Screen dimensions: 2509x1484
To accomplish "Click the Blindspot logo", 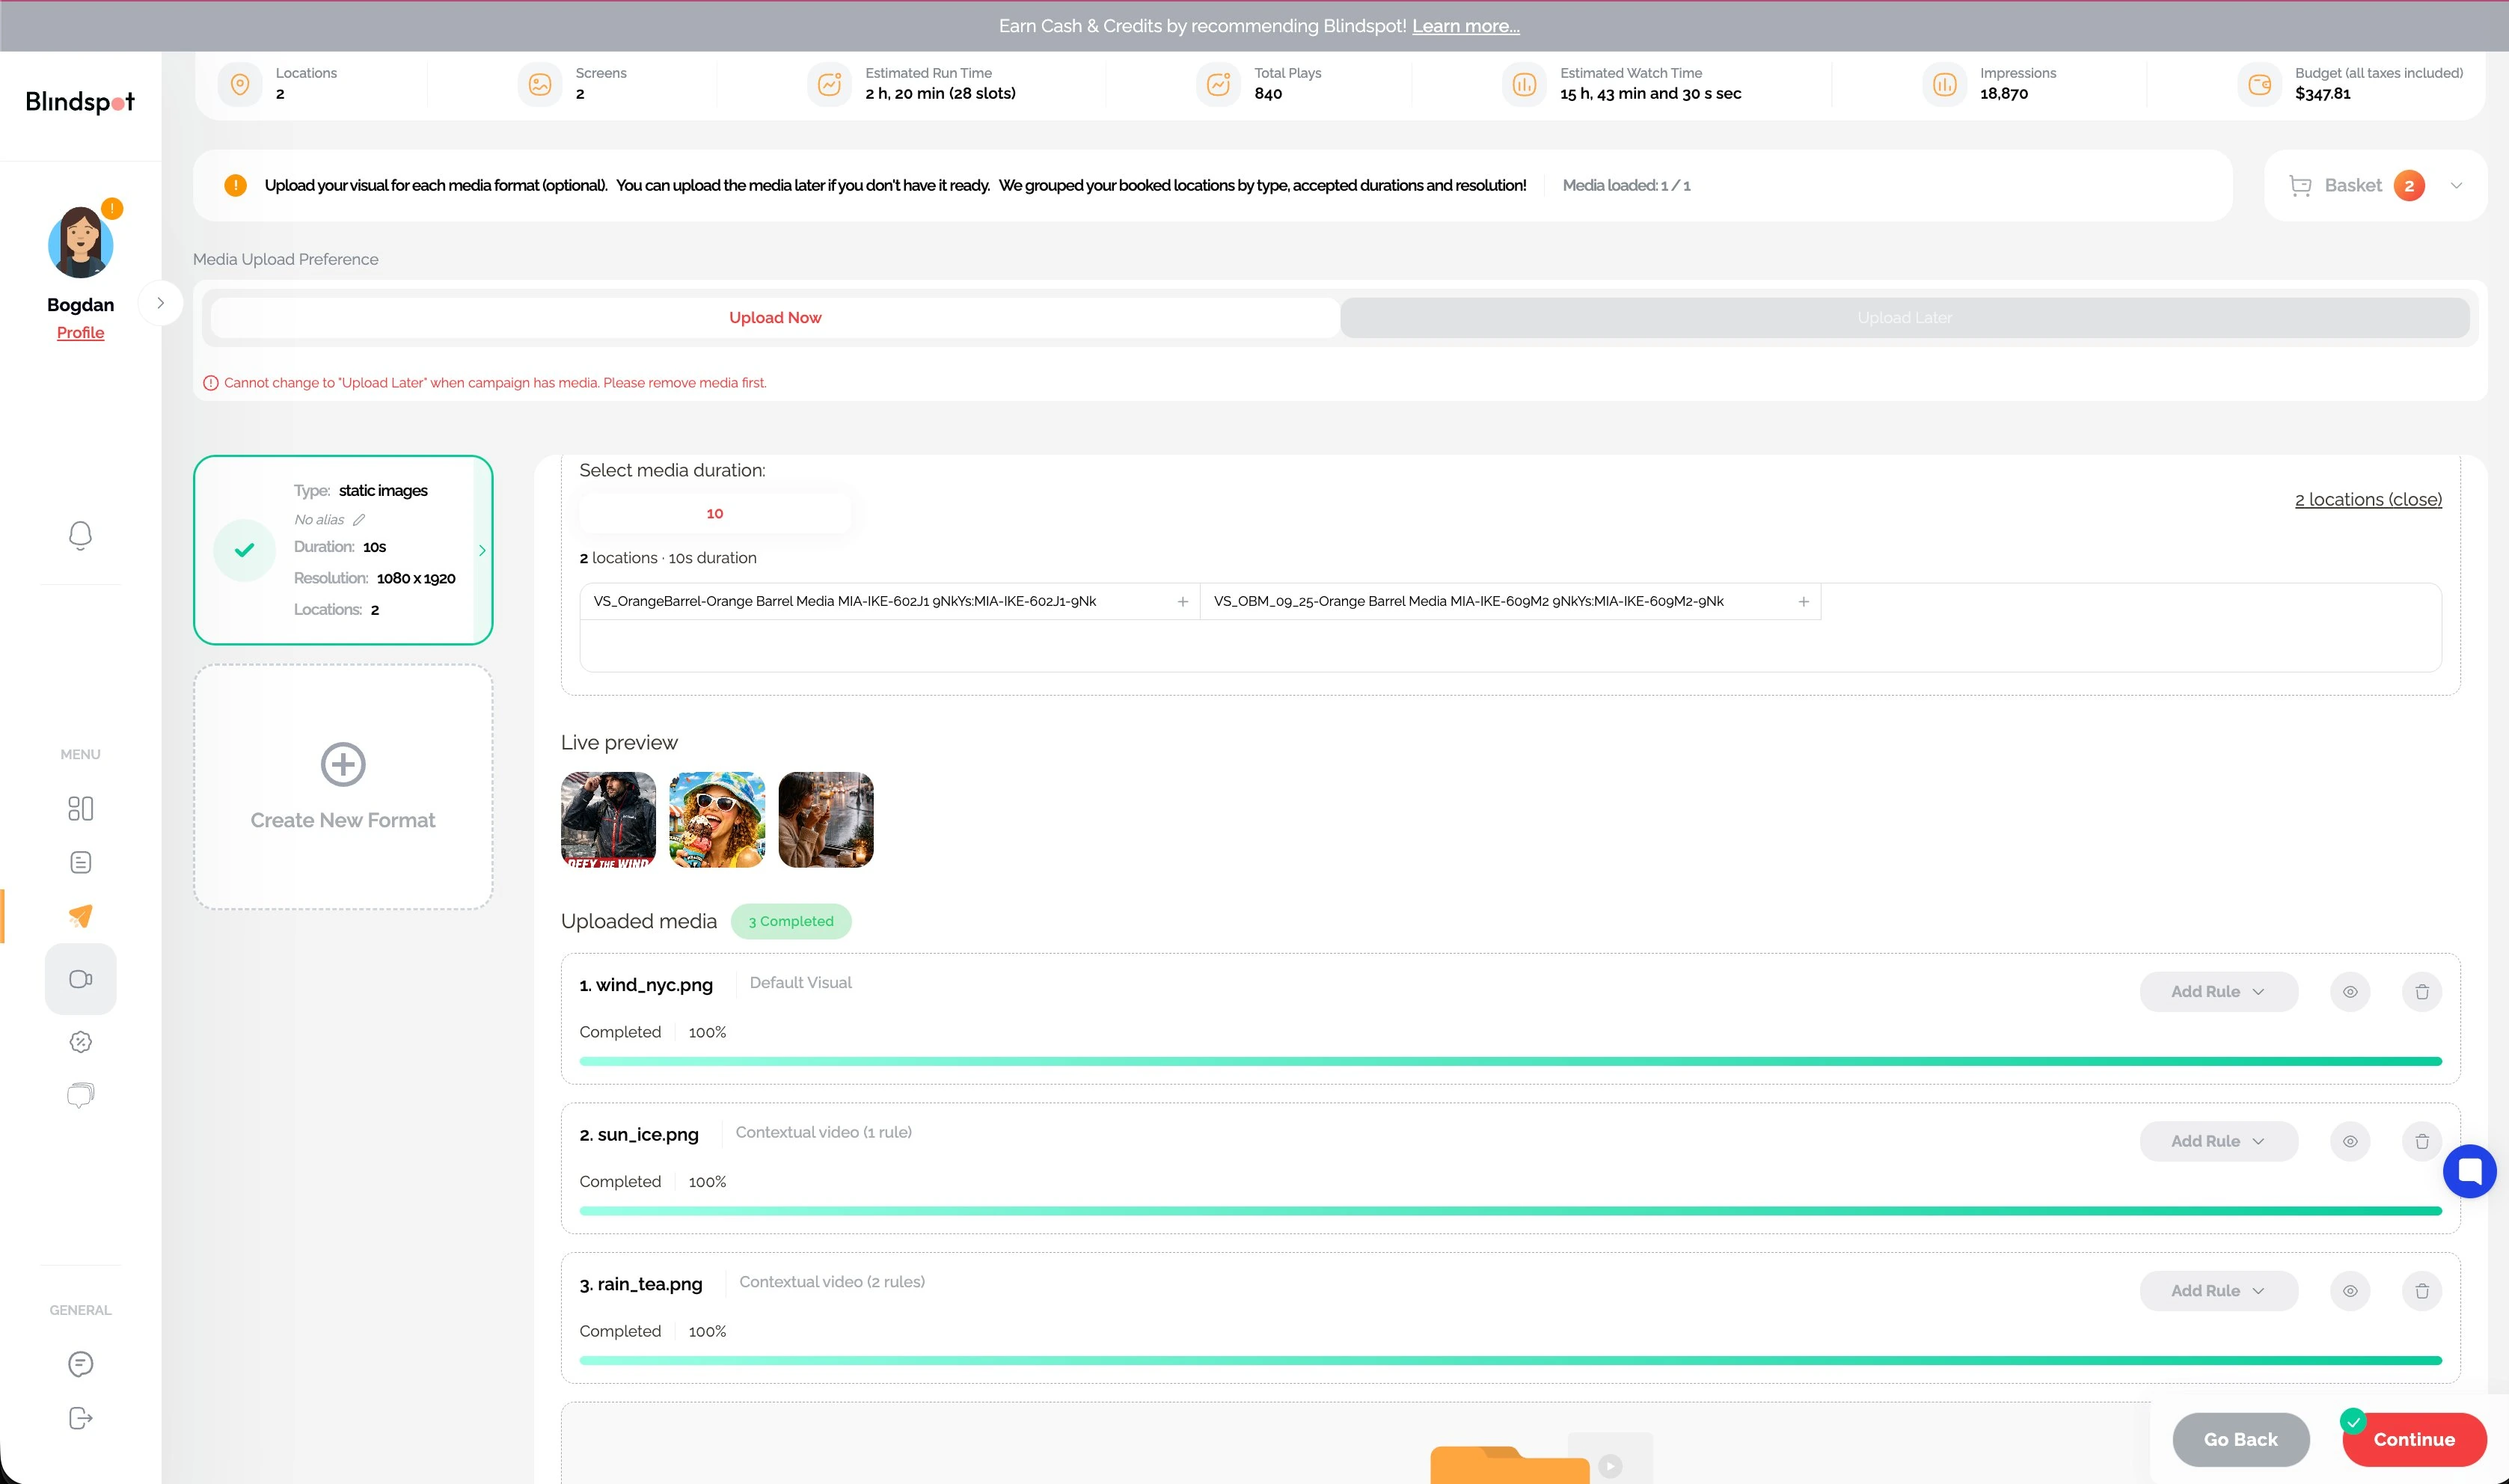I will coord(80,102).
